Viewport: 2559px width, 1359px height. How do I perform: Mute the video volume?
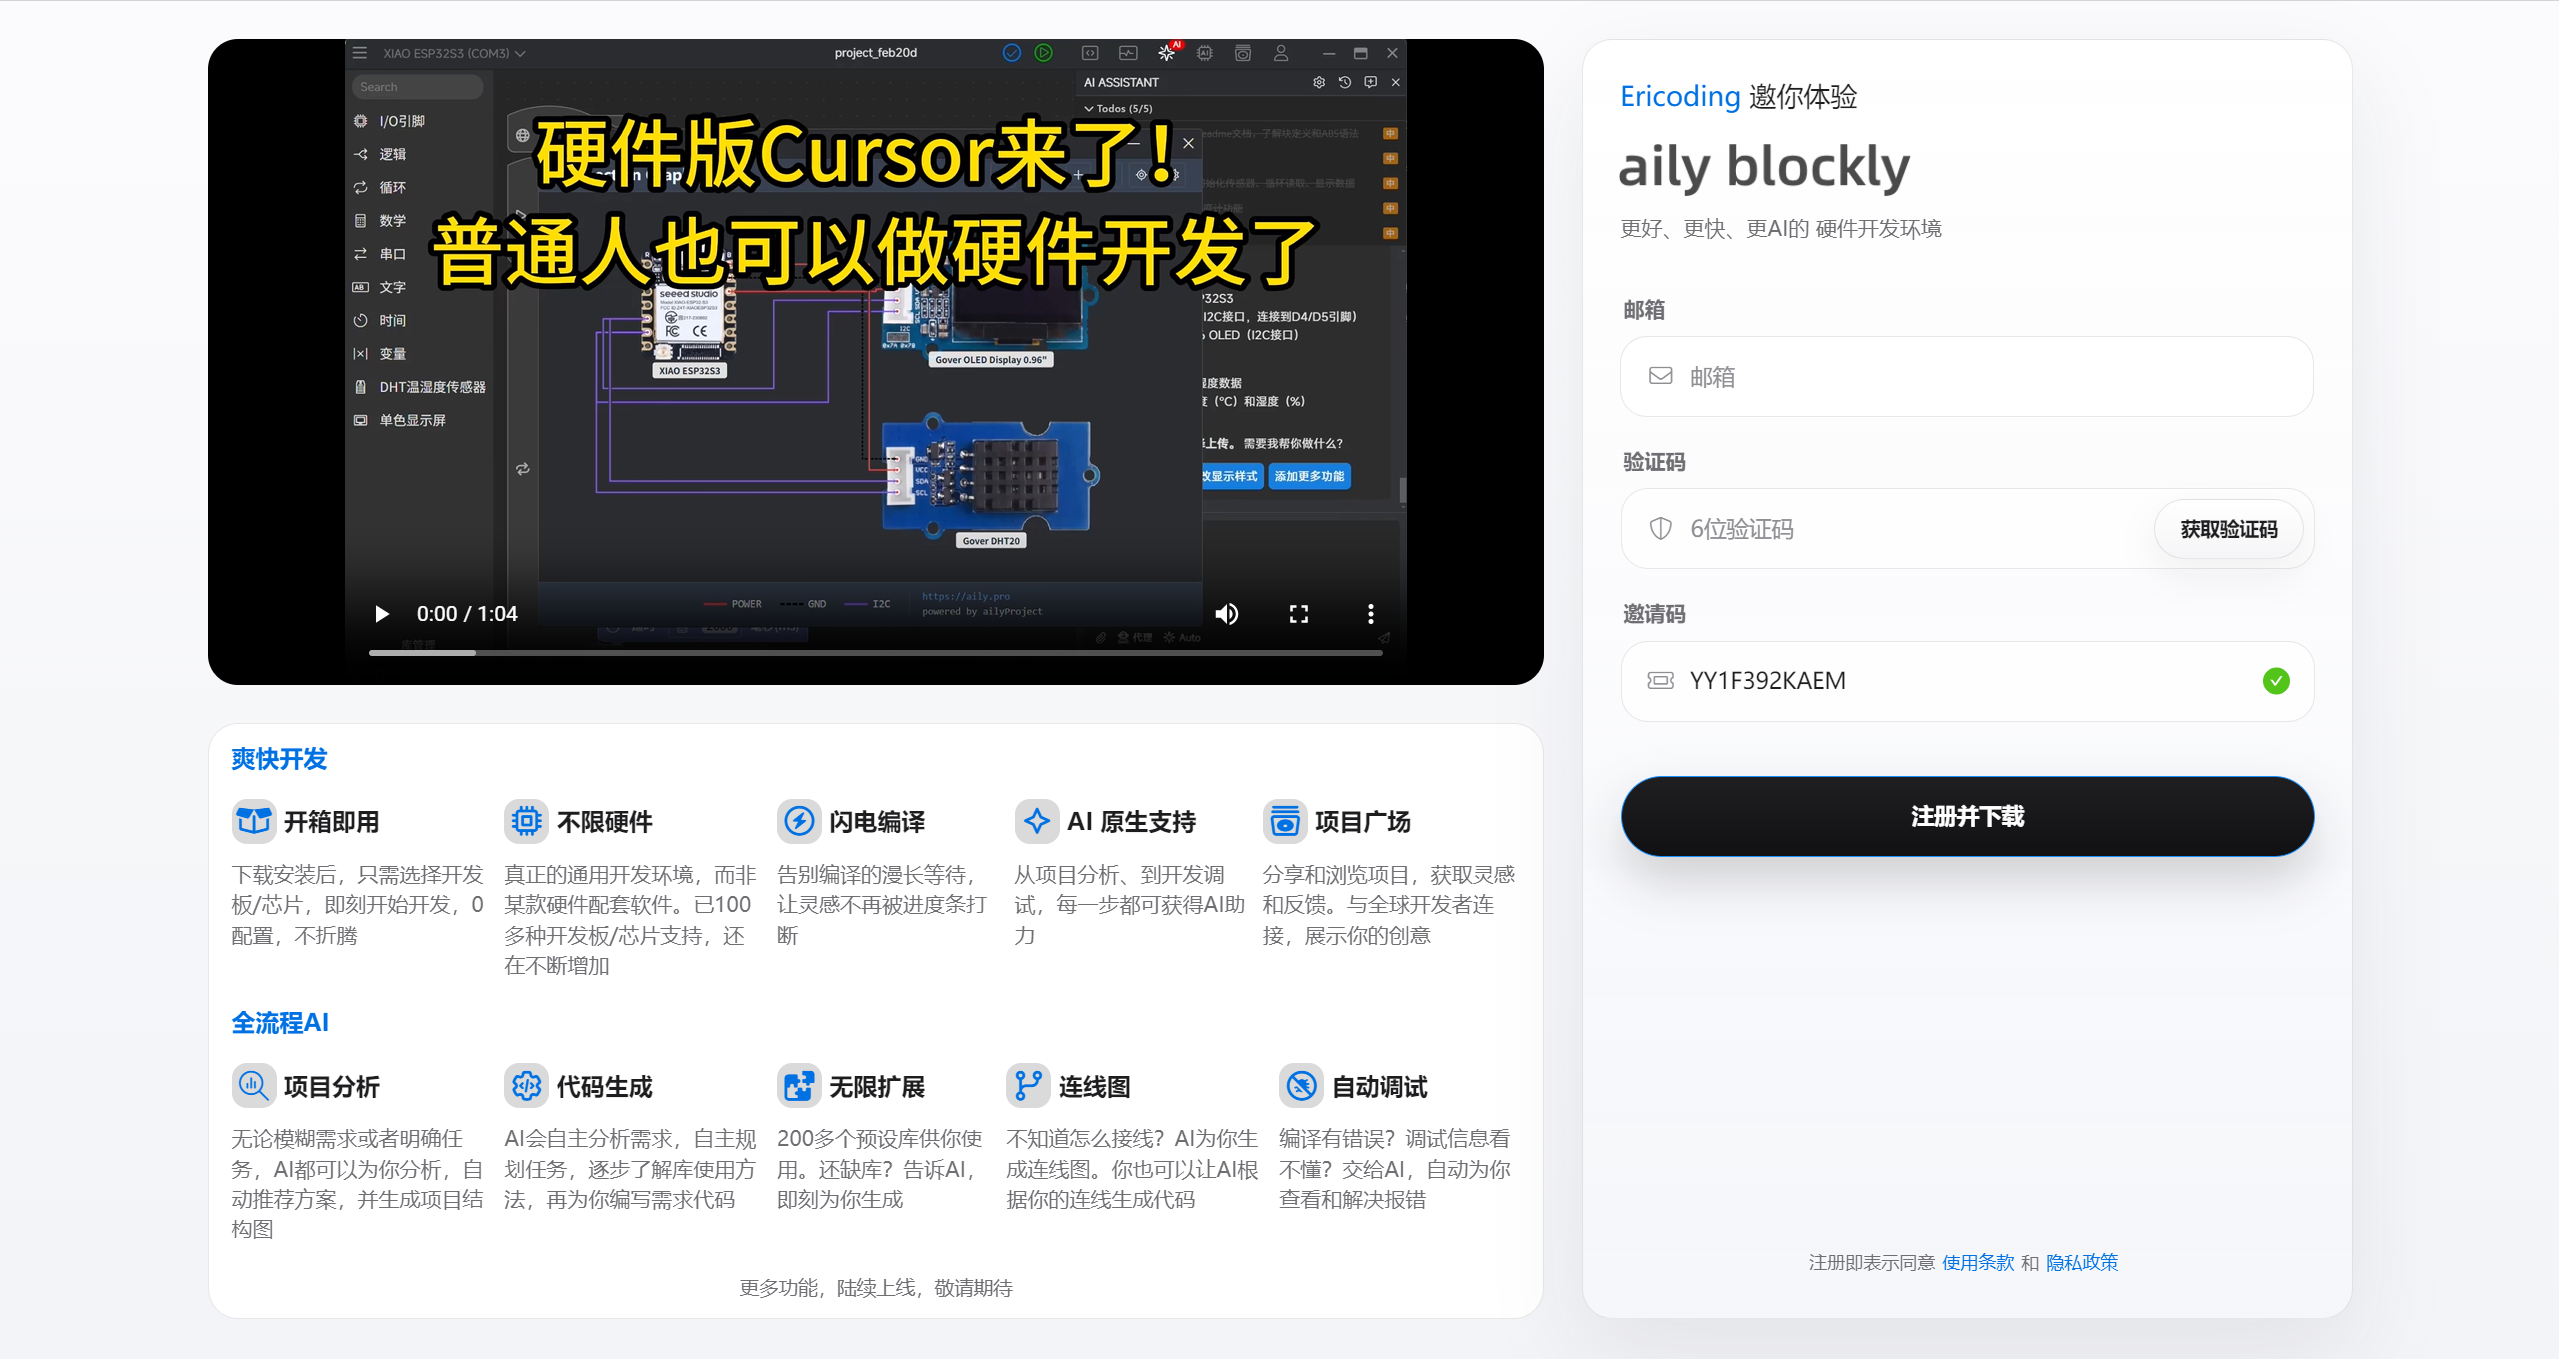[x=1226, y=613]
